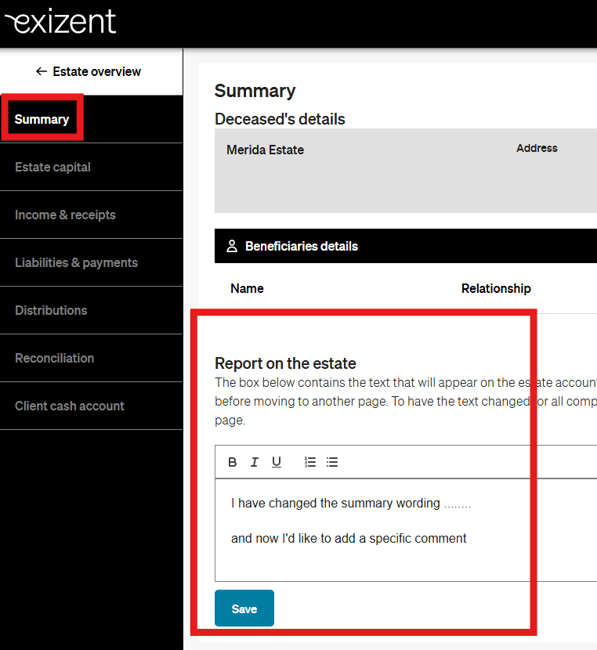Click into the report text editor box
Screen dimensions: 597x650
[x=406, y=530]
